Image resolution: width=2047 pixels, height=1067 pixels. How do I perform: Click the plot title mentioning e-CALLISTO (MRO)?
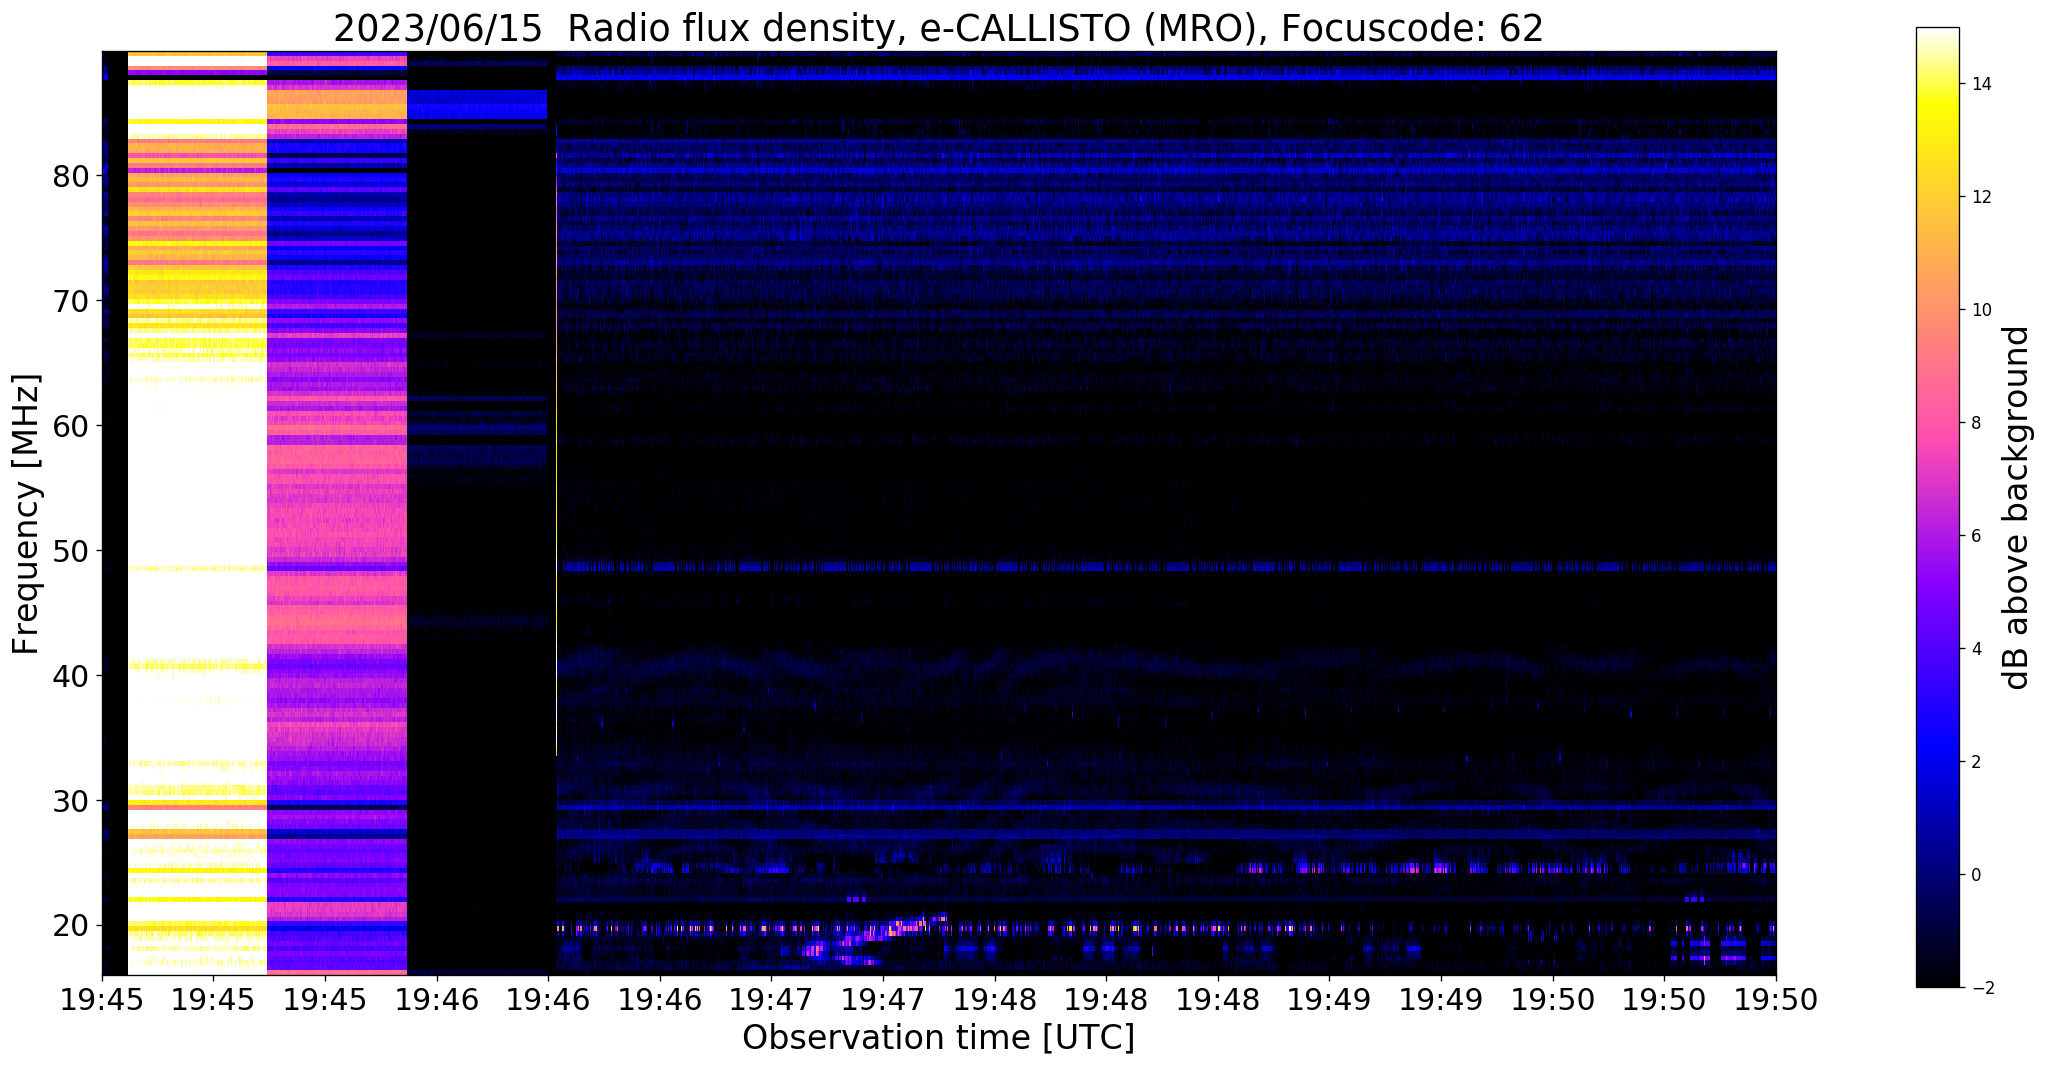click(x=938, y=28)
